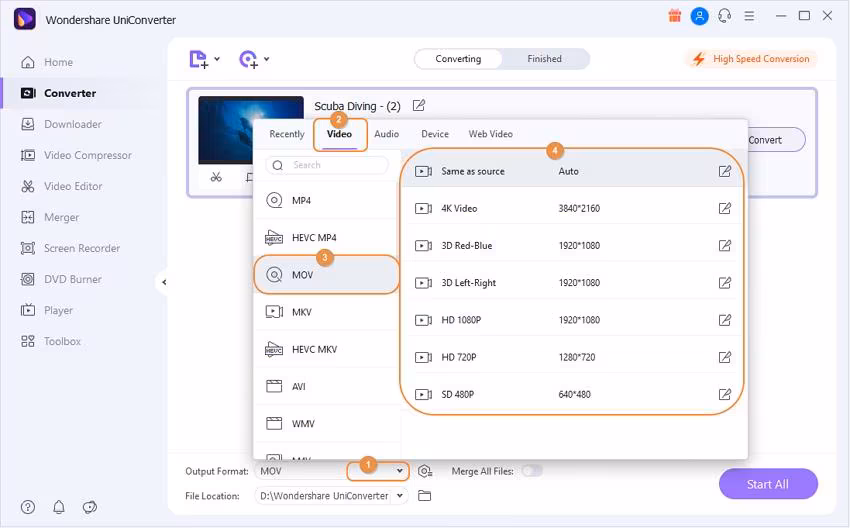
Task: Click the format Search field
Action: tap(327, 165)
